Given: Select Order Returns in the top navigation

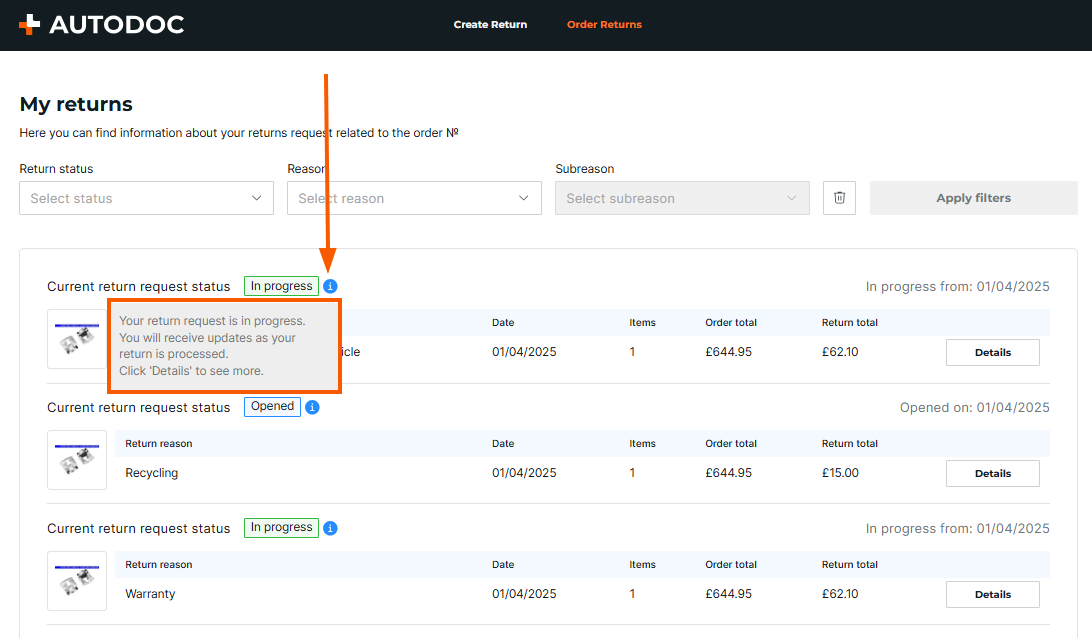Looking at the screenshot, I should point(604,25).
